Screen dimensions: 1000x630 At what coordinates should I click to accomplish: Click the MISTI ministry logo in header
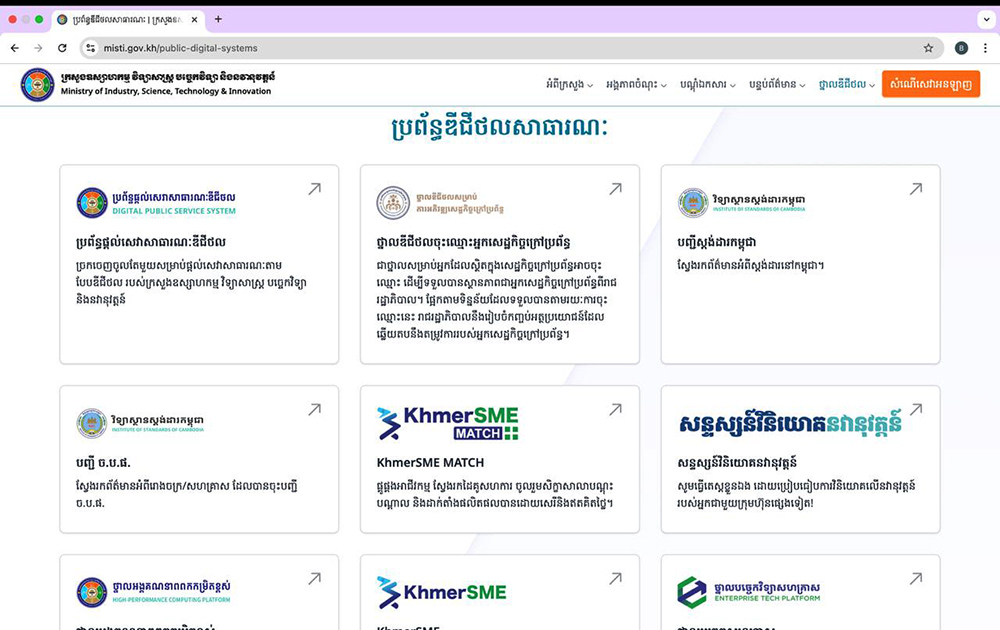37,85
